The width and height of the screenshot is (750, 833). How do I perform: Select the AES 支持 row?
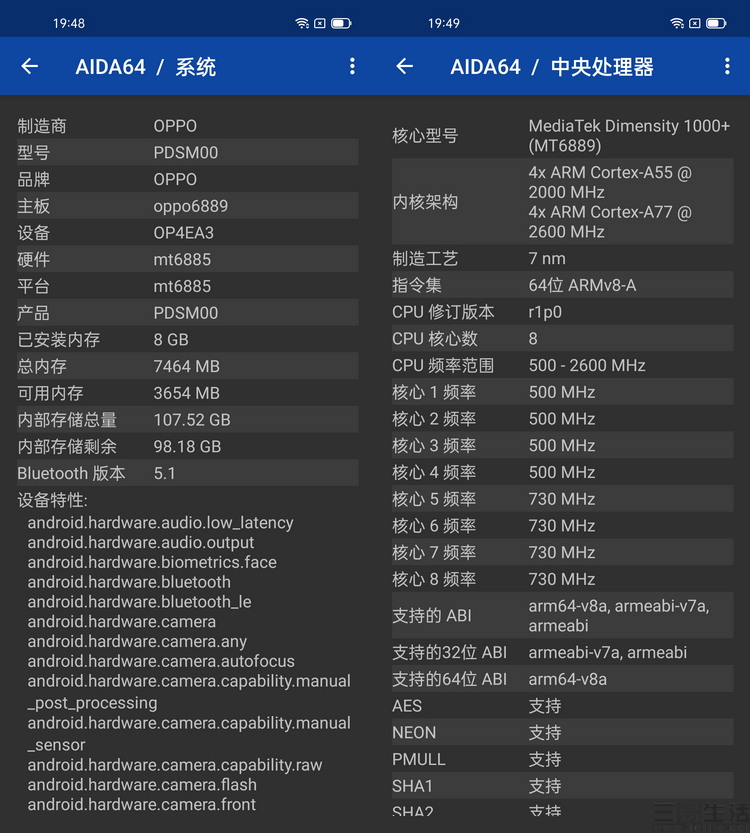click(x=562, y=706)
